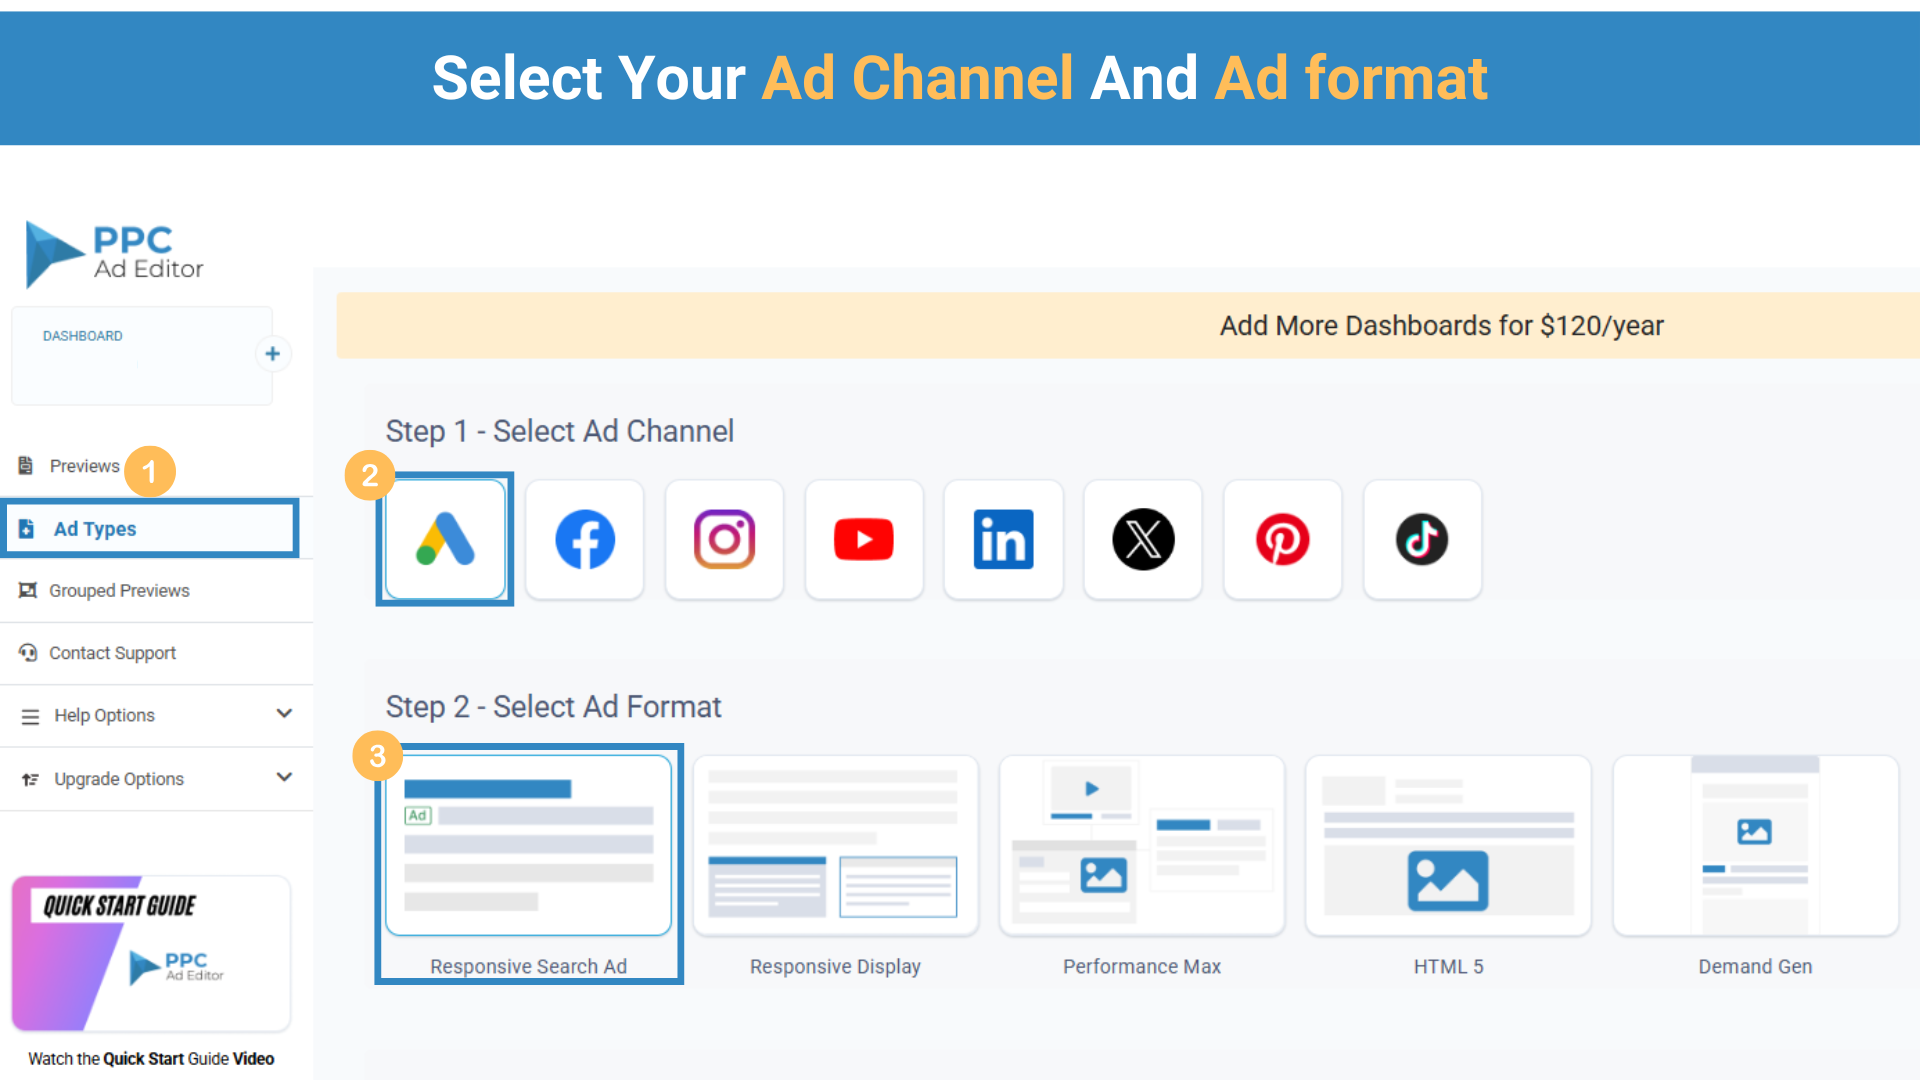The height and width of the screenshot is (1080, 1920).
Task: Open the Ad Types sidebar item
Action: (x=95, y=529)
